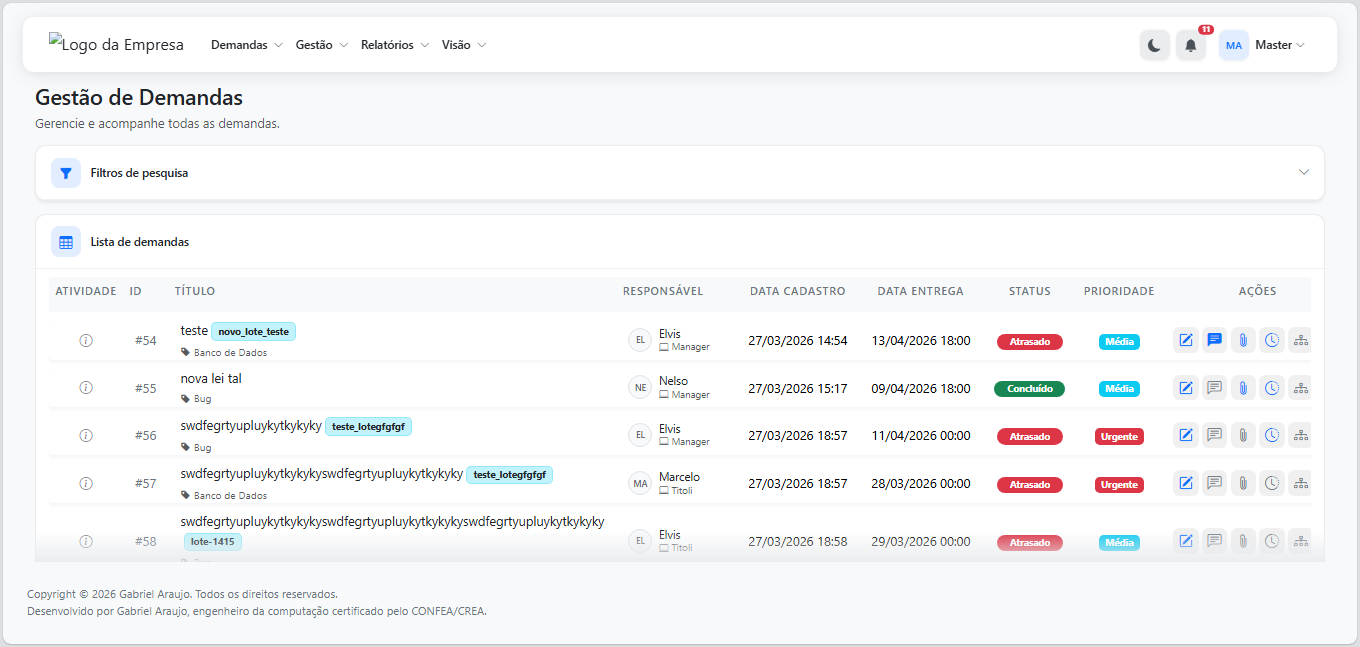Image resolution: width=1360 pixels, height=647 pixels.
Task: Click the novo_lote_teste tag
Action: coord(253,331)
